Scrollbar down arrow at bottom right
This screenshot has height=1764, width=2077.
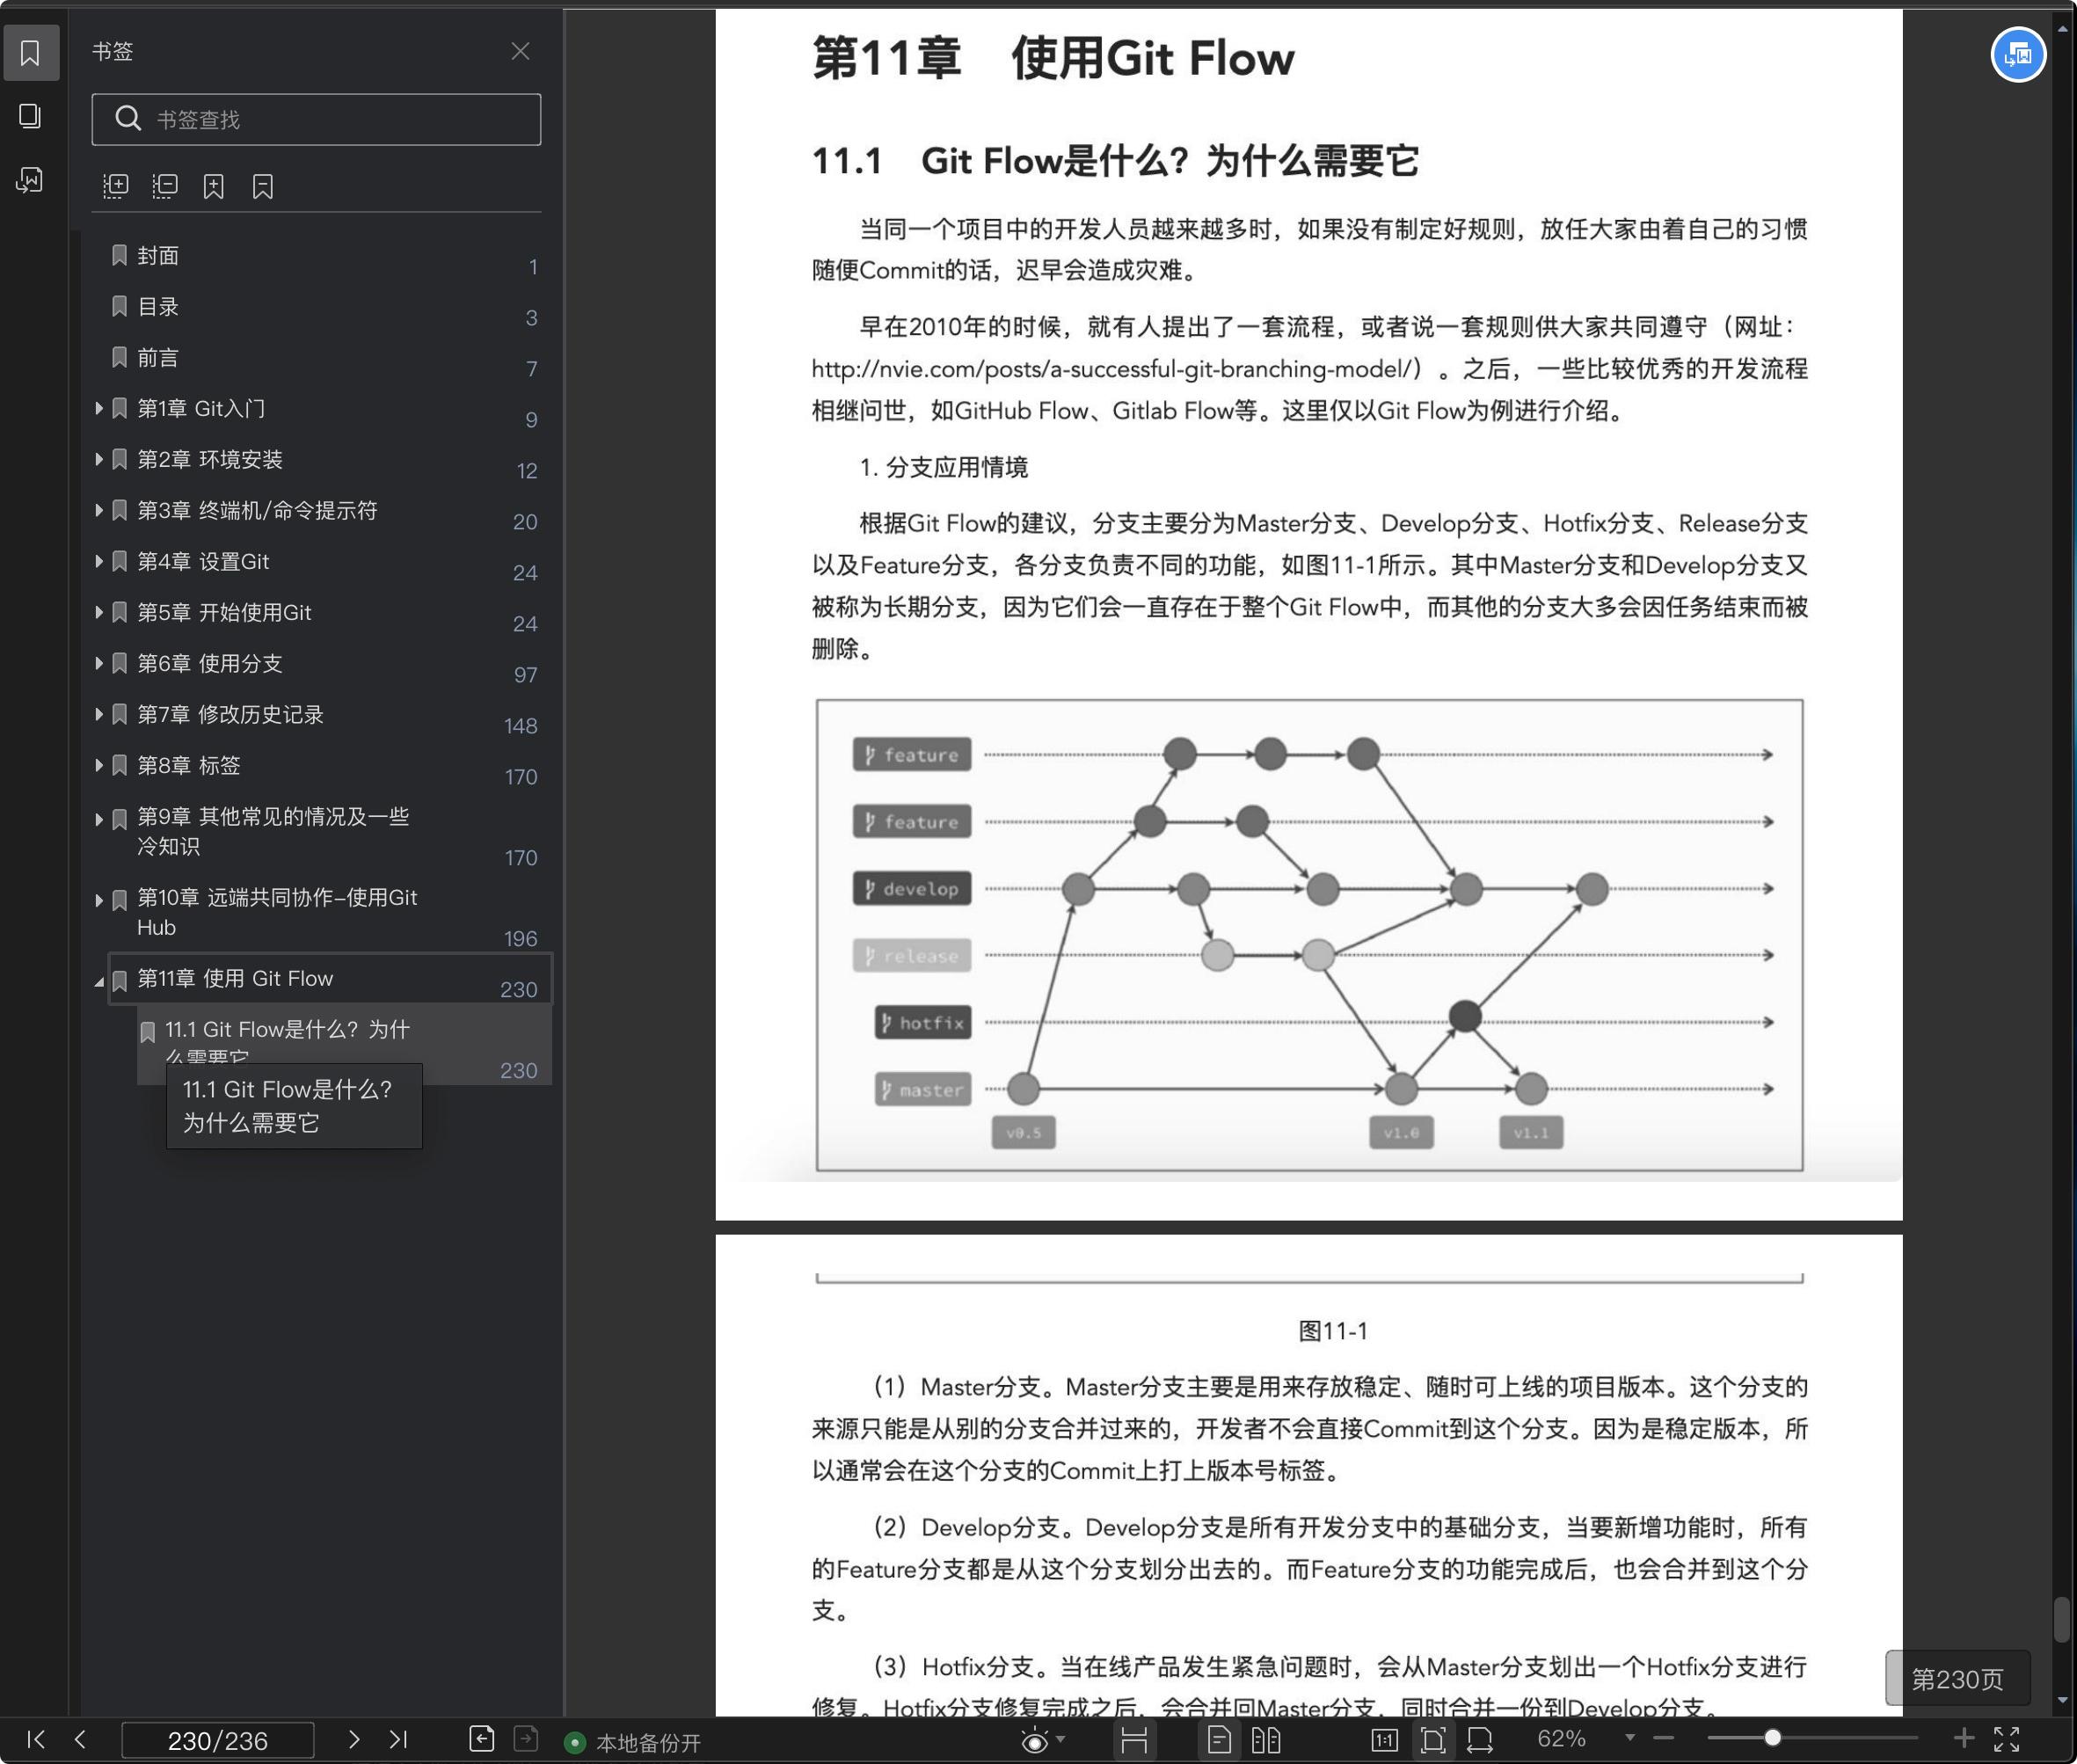pos(2062,1700)
